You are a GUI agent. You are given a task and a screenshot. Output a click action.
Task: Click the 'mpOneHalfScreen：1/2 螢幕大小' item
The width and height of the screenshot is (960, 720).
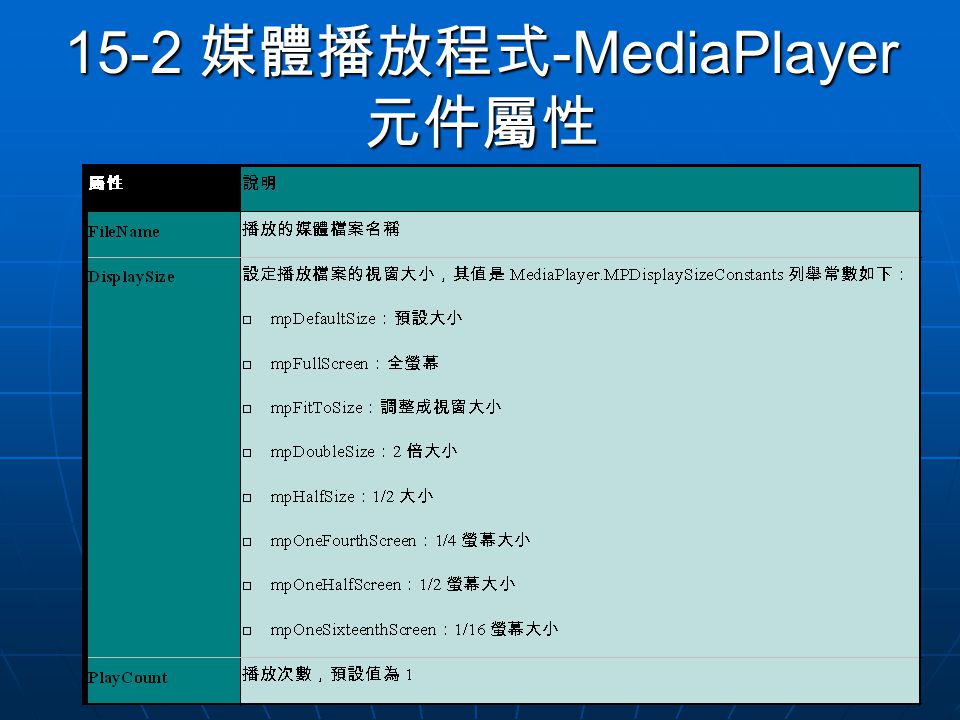coord(392,585)
